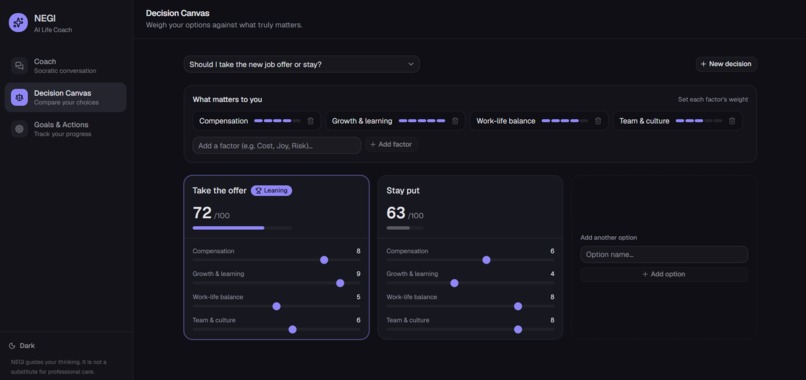Go to the Goals & Actions section
This screenshot has width=806, height=380.
65,129
